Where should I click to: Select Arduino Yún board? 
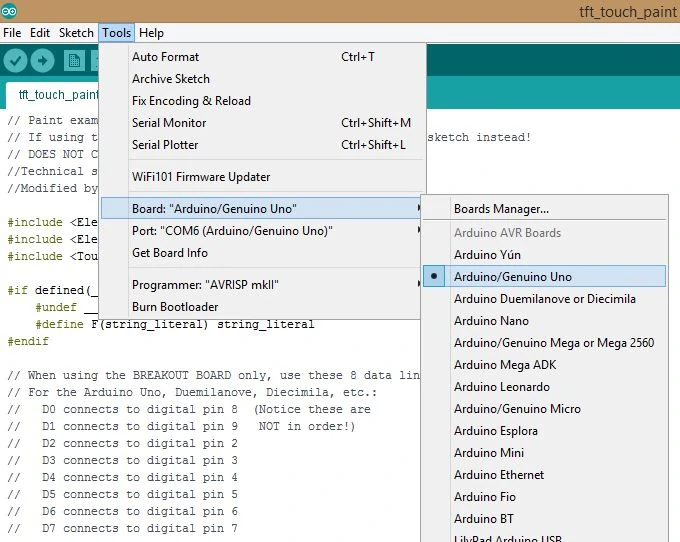[x=544, y=255]
